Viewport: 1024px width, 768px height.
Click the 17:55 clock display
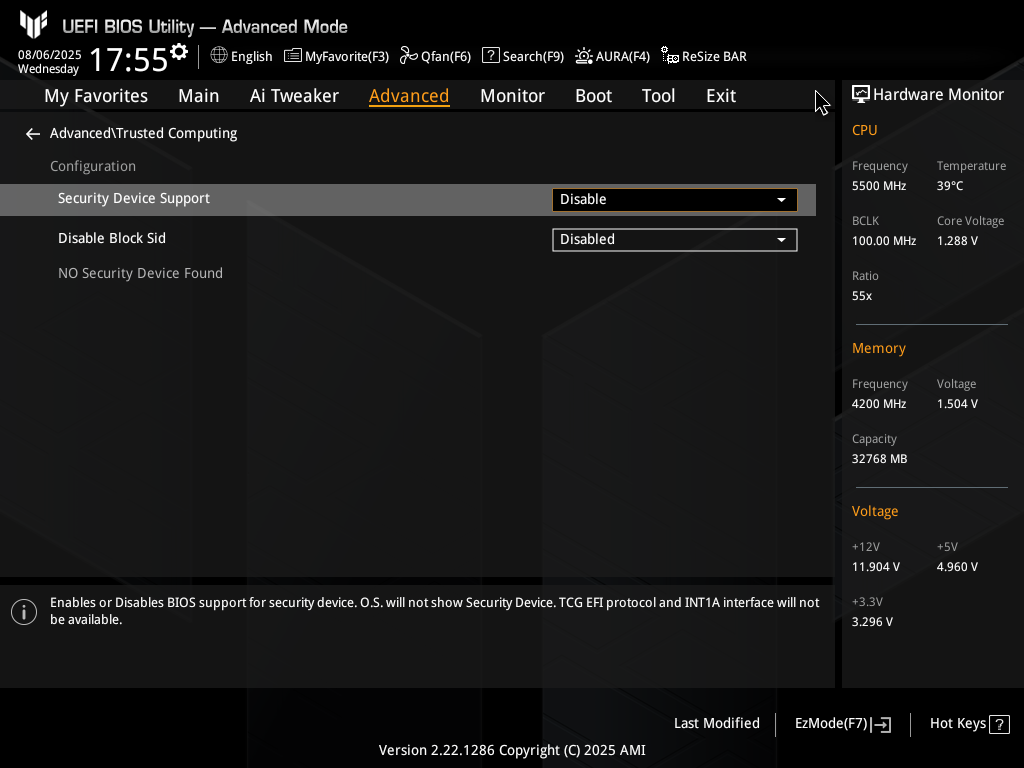pos(129,60)
